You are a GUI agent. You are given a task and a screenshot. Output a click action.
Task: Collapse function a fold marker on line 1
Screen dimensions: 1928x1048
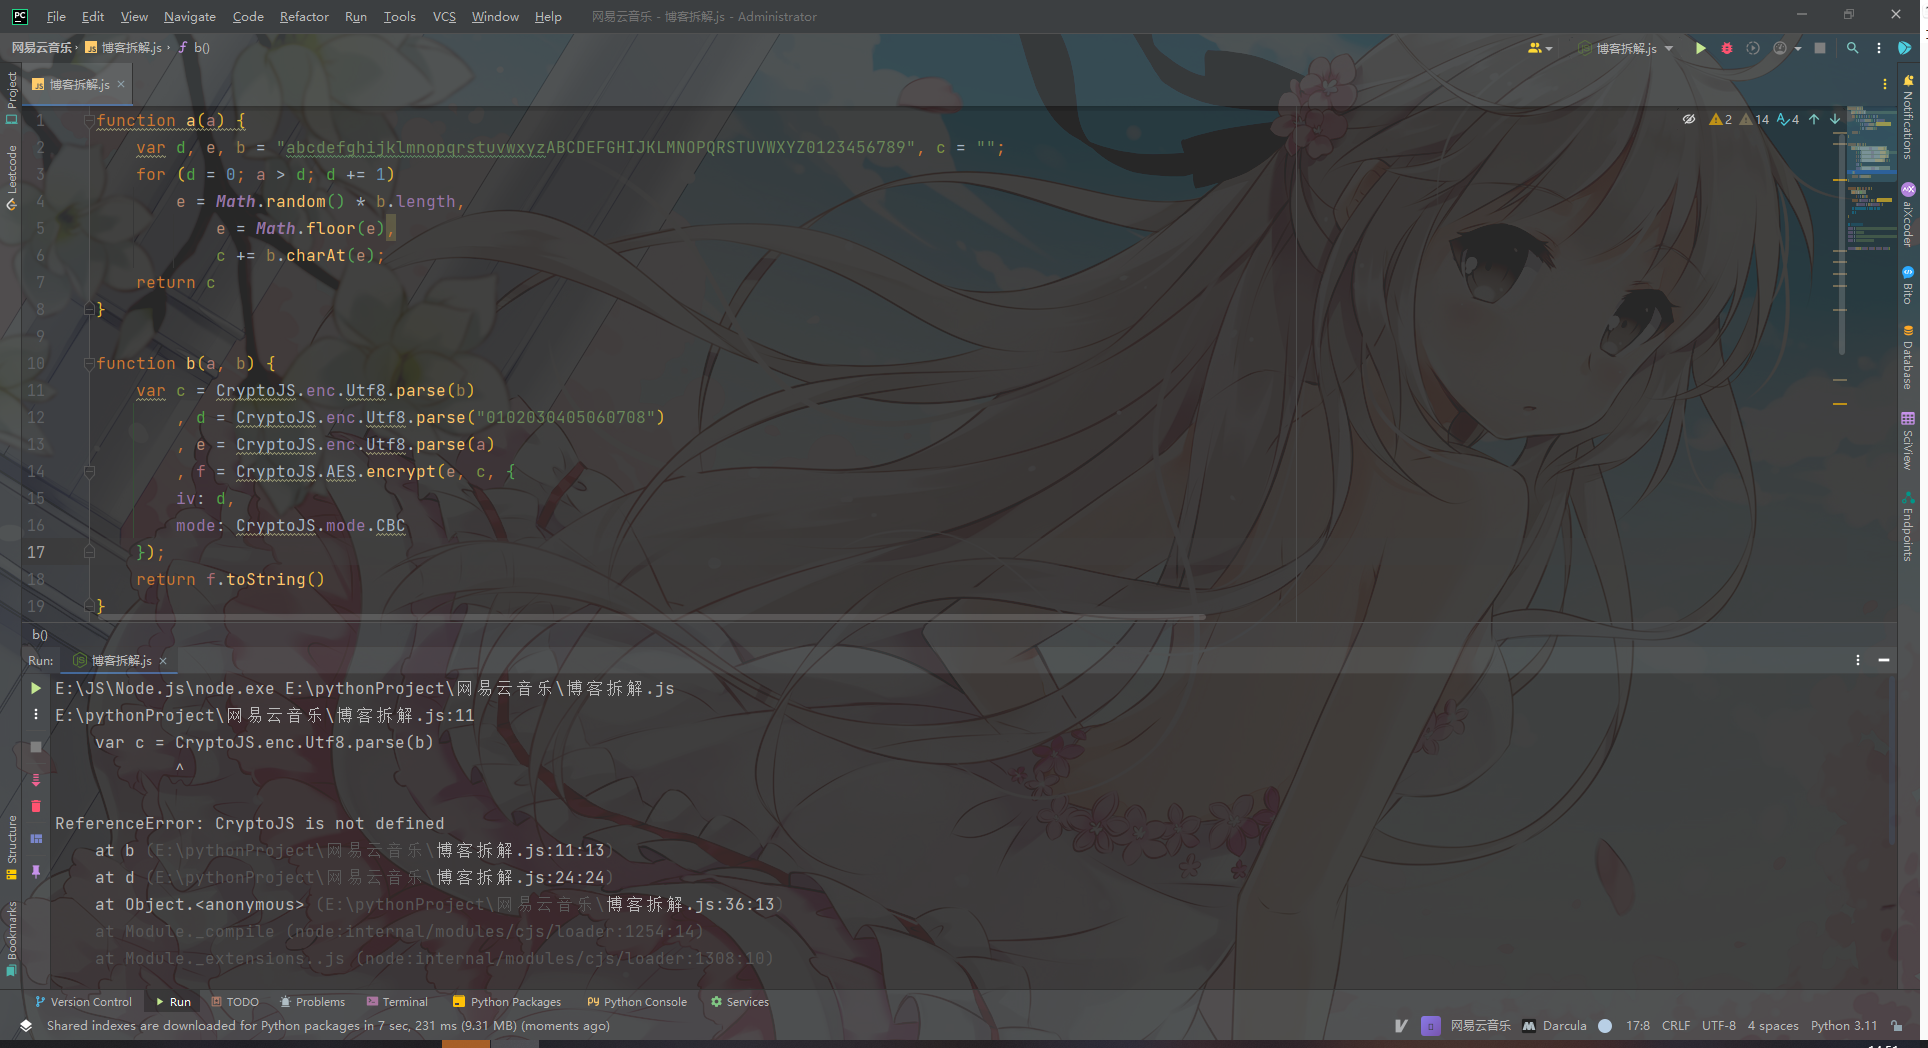tap(89, 121)
